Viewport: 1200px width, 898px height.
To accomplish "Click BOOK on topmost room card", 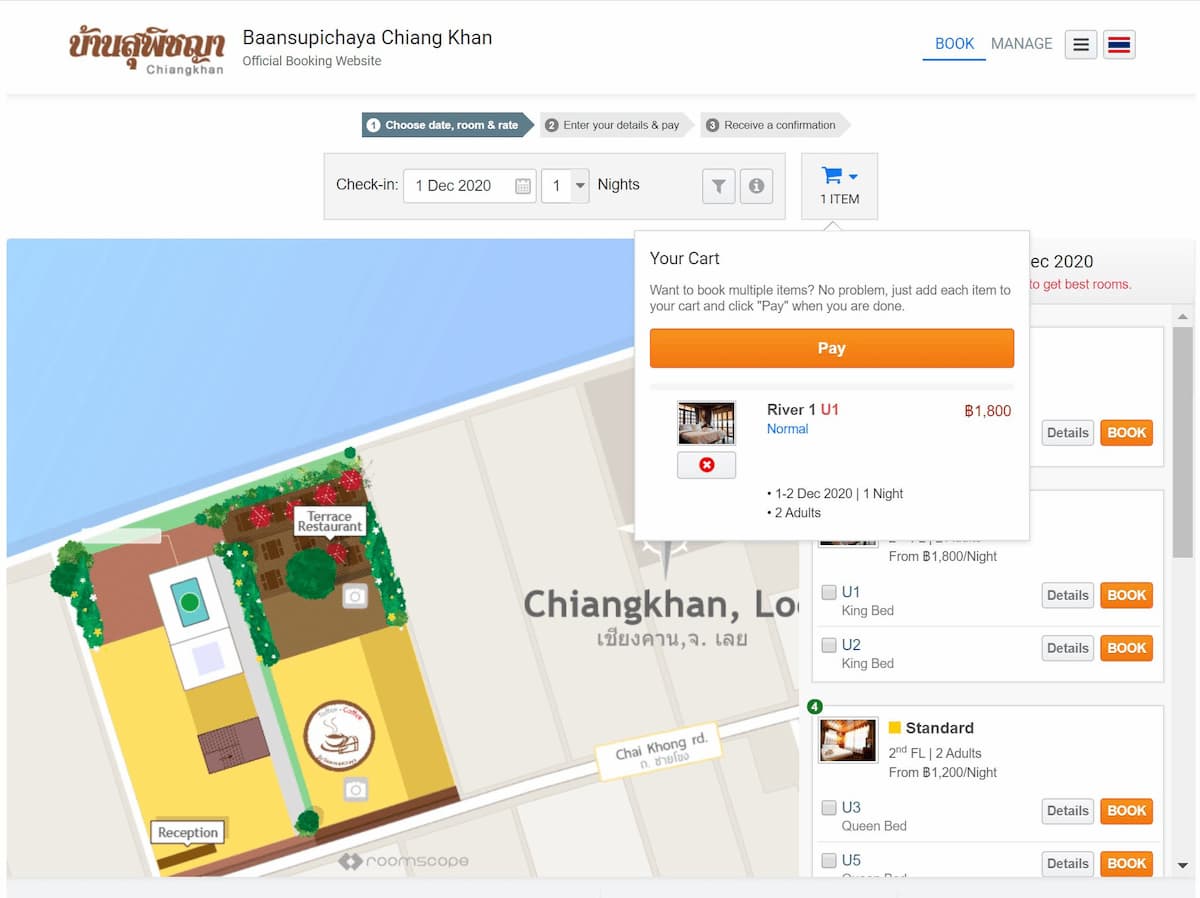I will point(1126,433).
